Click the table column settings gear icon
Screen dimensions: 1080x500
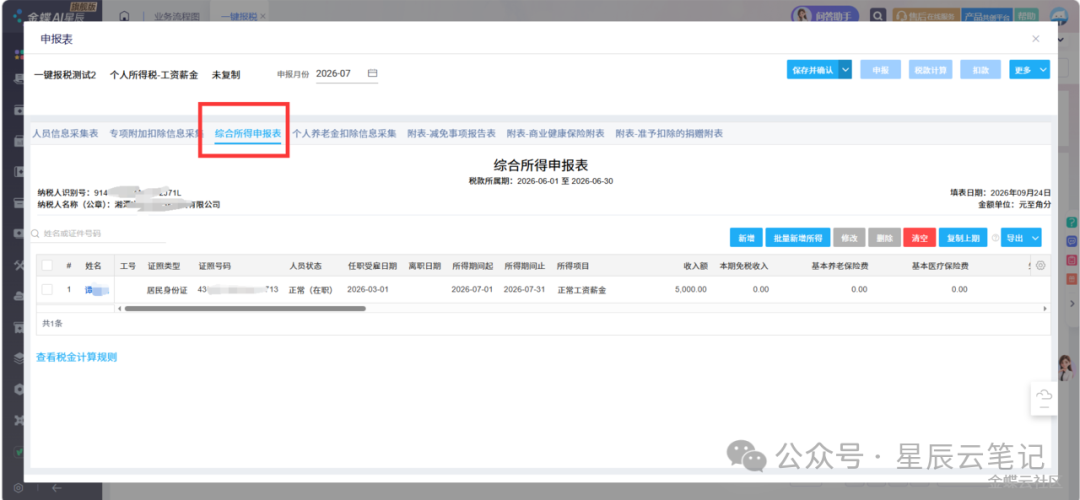(1040, 266)
